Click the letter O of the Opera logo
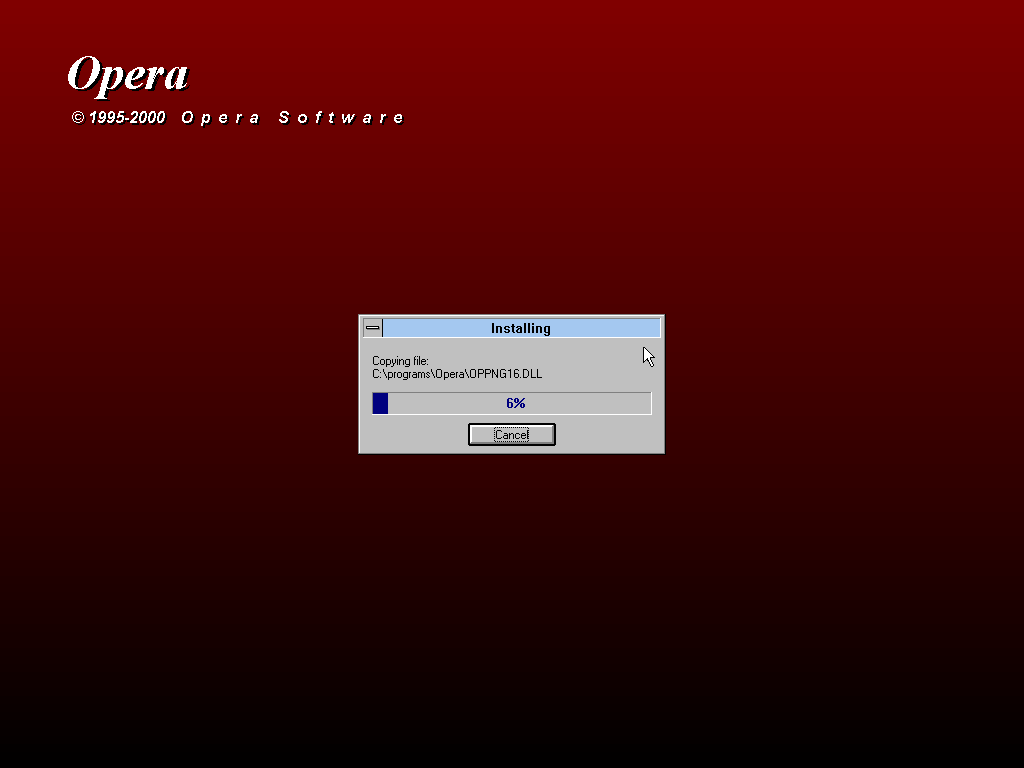 (x=84, y=75)
